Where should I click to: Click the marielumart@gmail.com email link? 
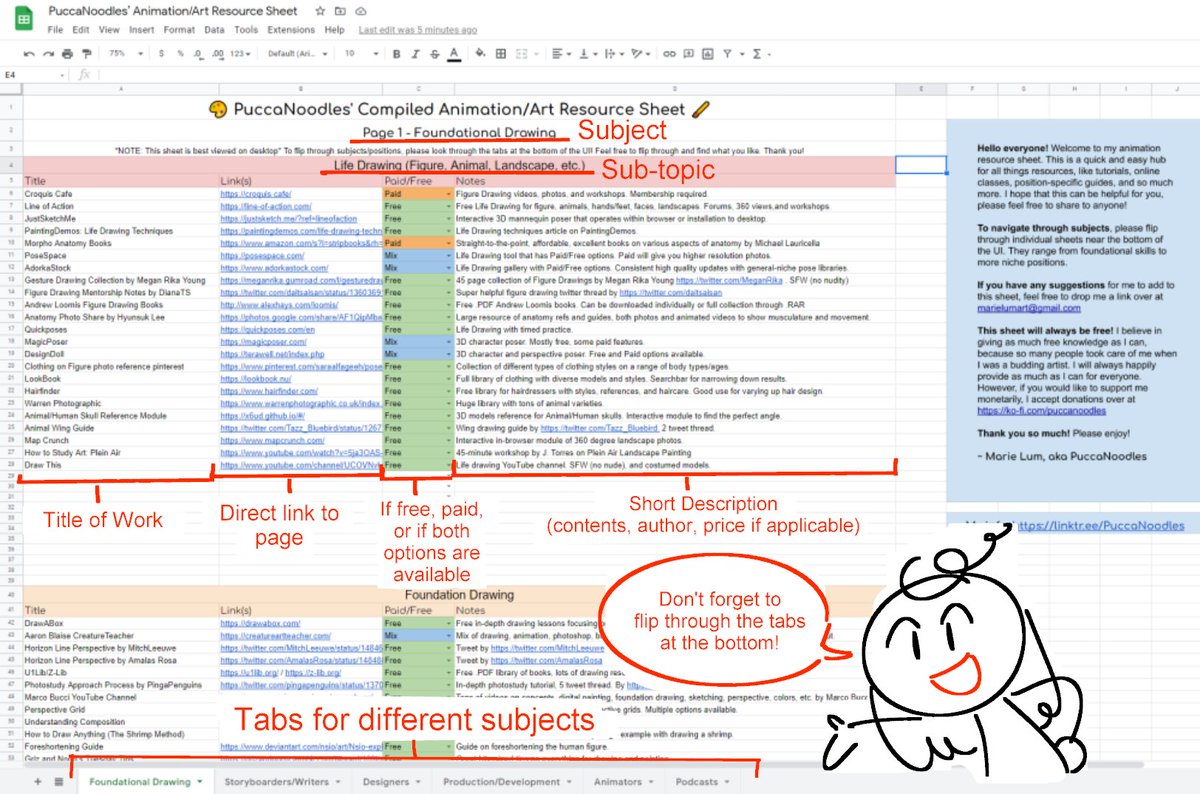(x=1027, y=308)
